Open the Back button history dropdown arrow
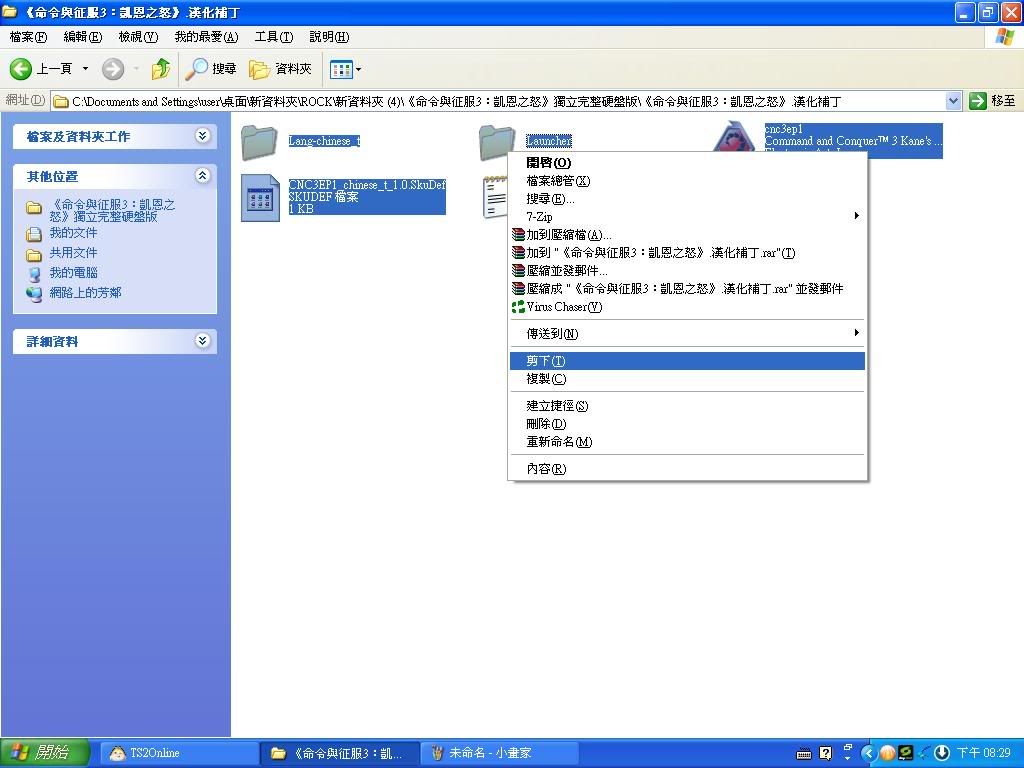This screenshot has height=768, width=1024. click(85, 69)
